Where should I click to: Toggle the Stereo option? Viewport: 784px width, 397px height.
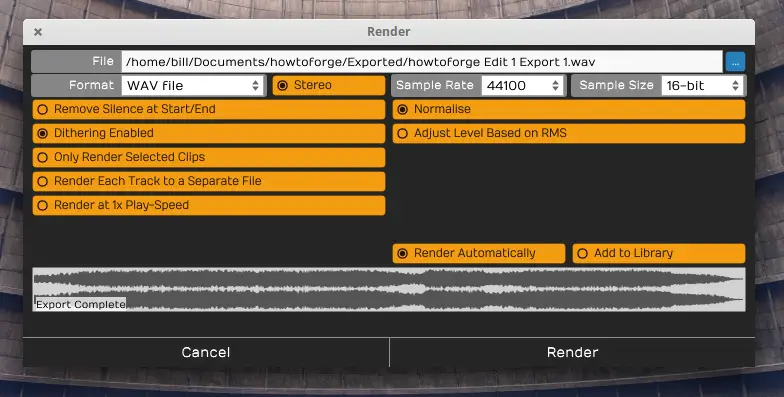[328, 86]
